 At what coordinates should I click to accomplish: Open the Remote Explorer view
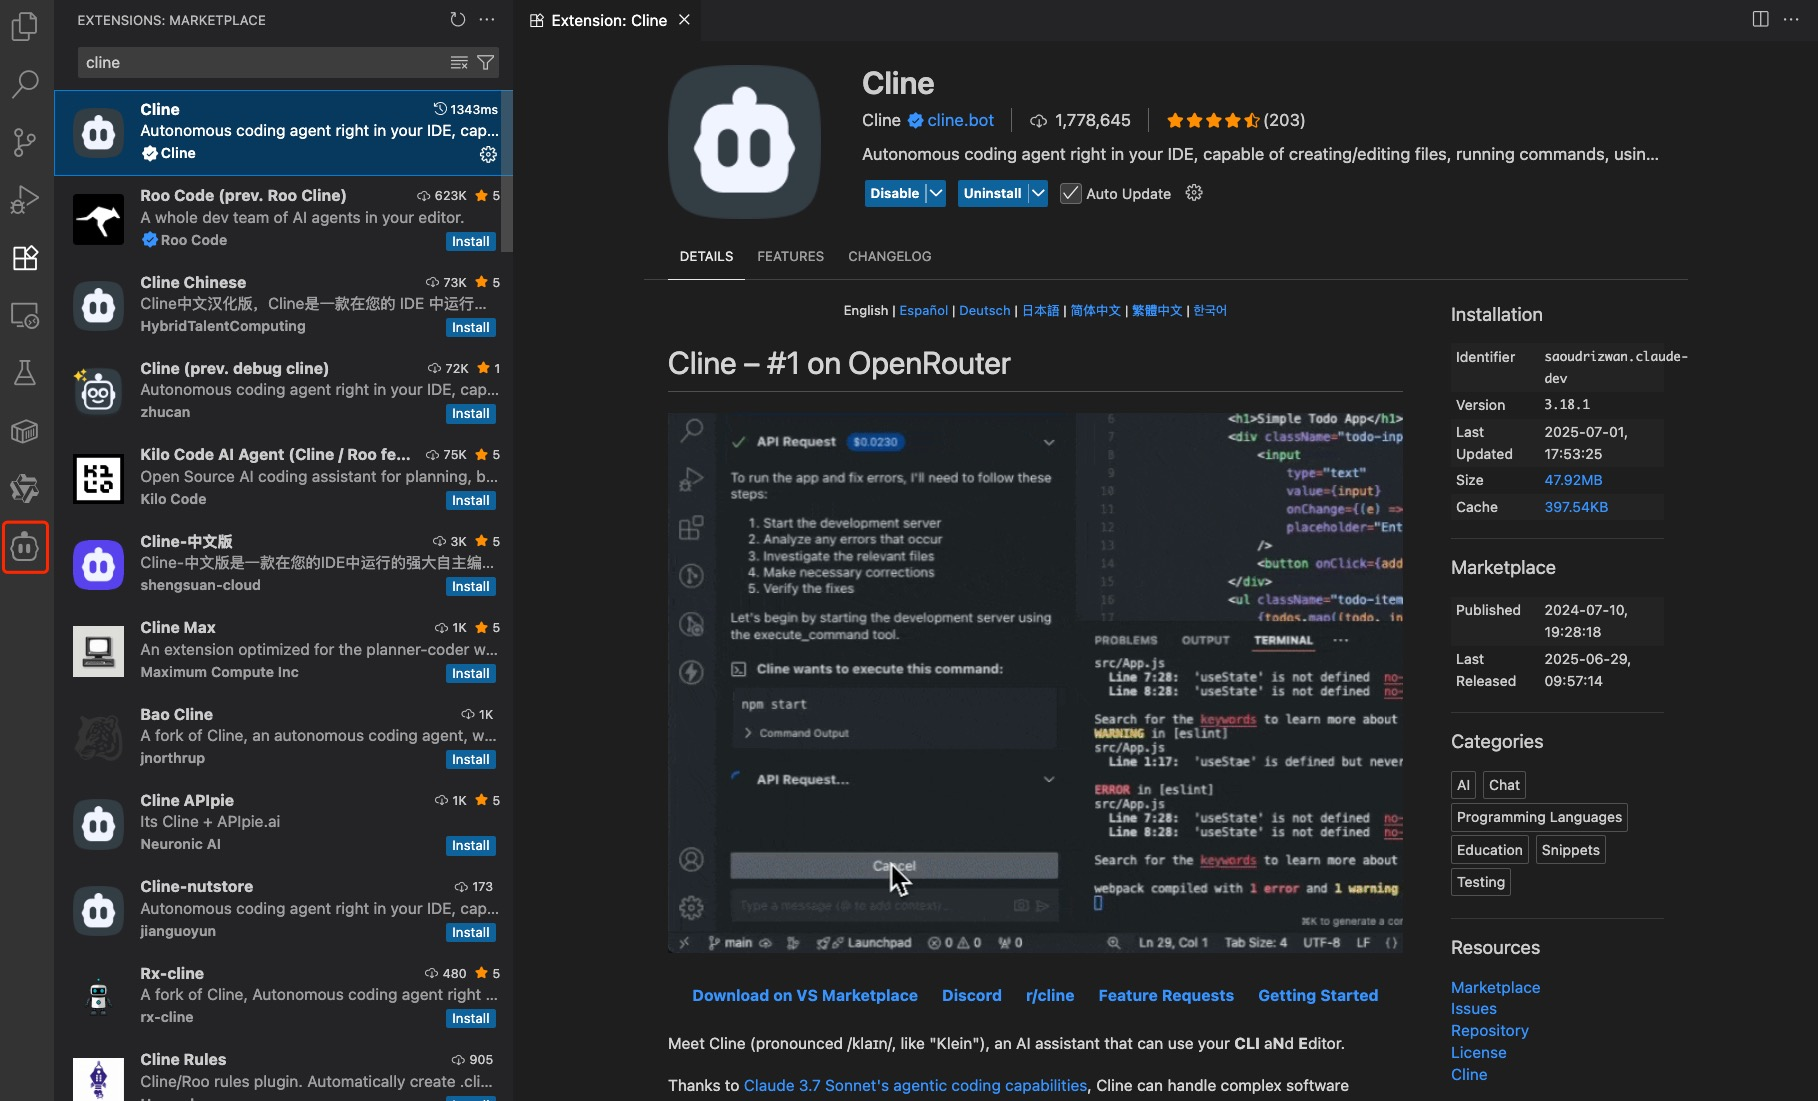[25, 316]
